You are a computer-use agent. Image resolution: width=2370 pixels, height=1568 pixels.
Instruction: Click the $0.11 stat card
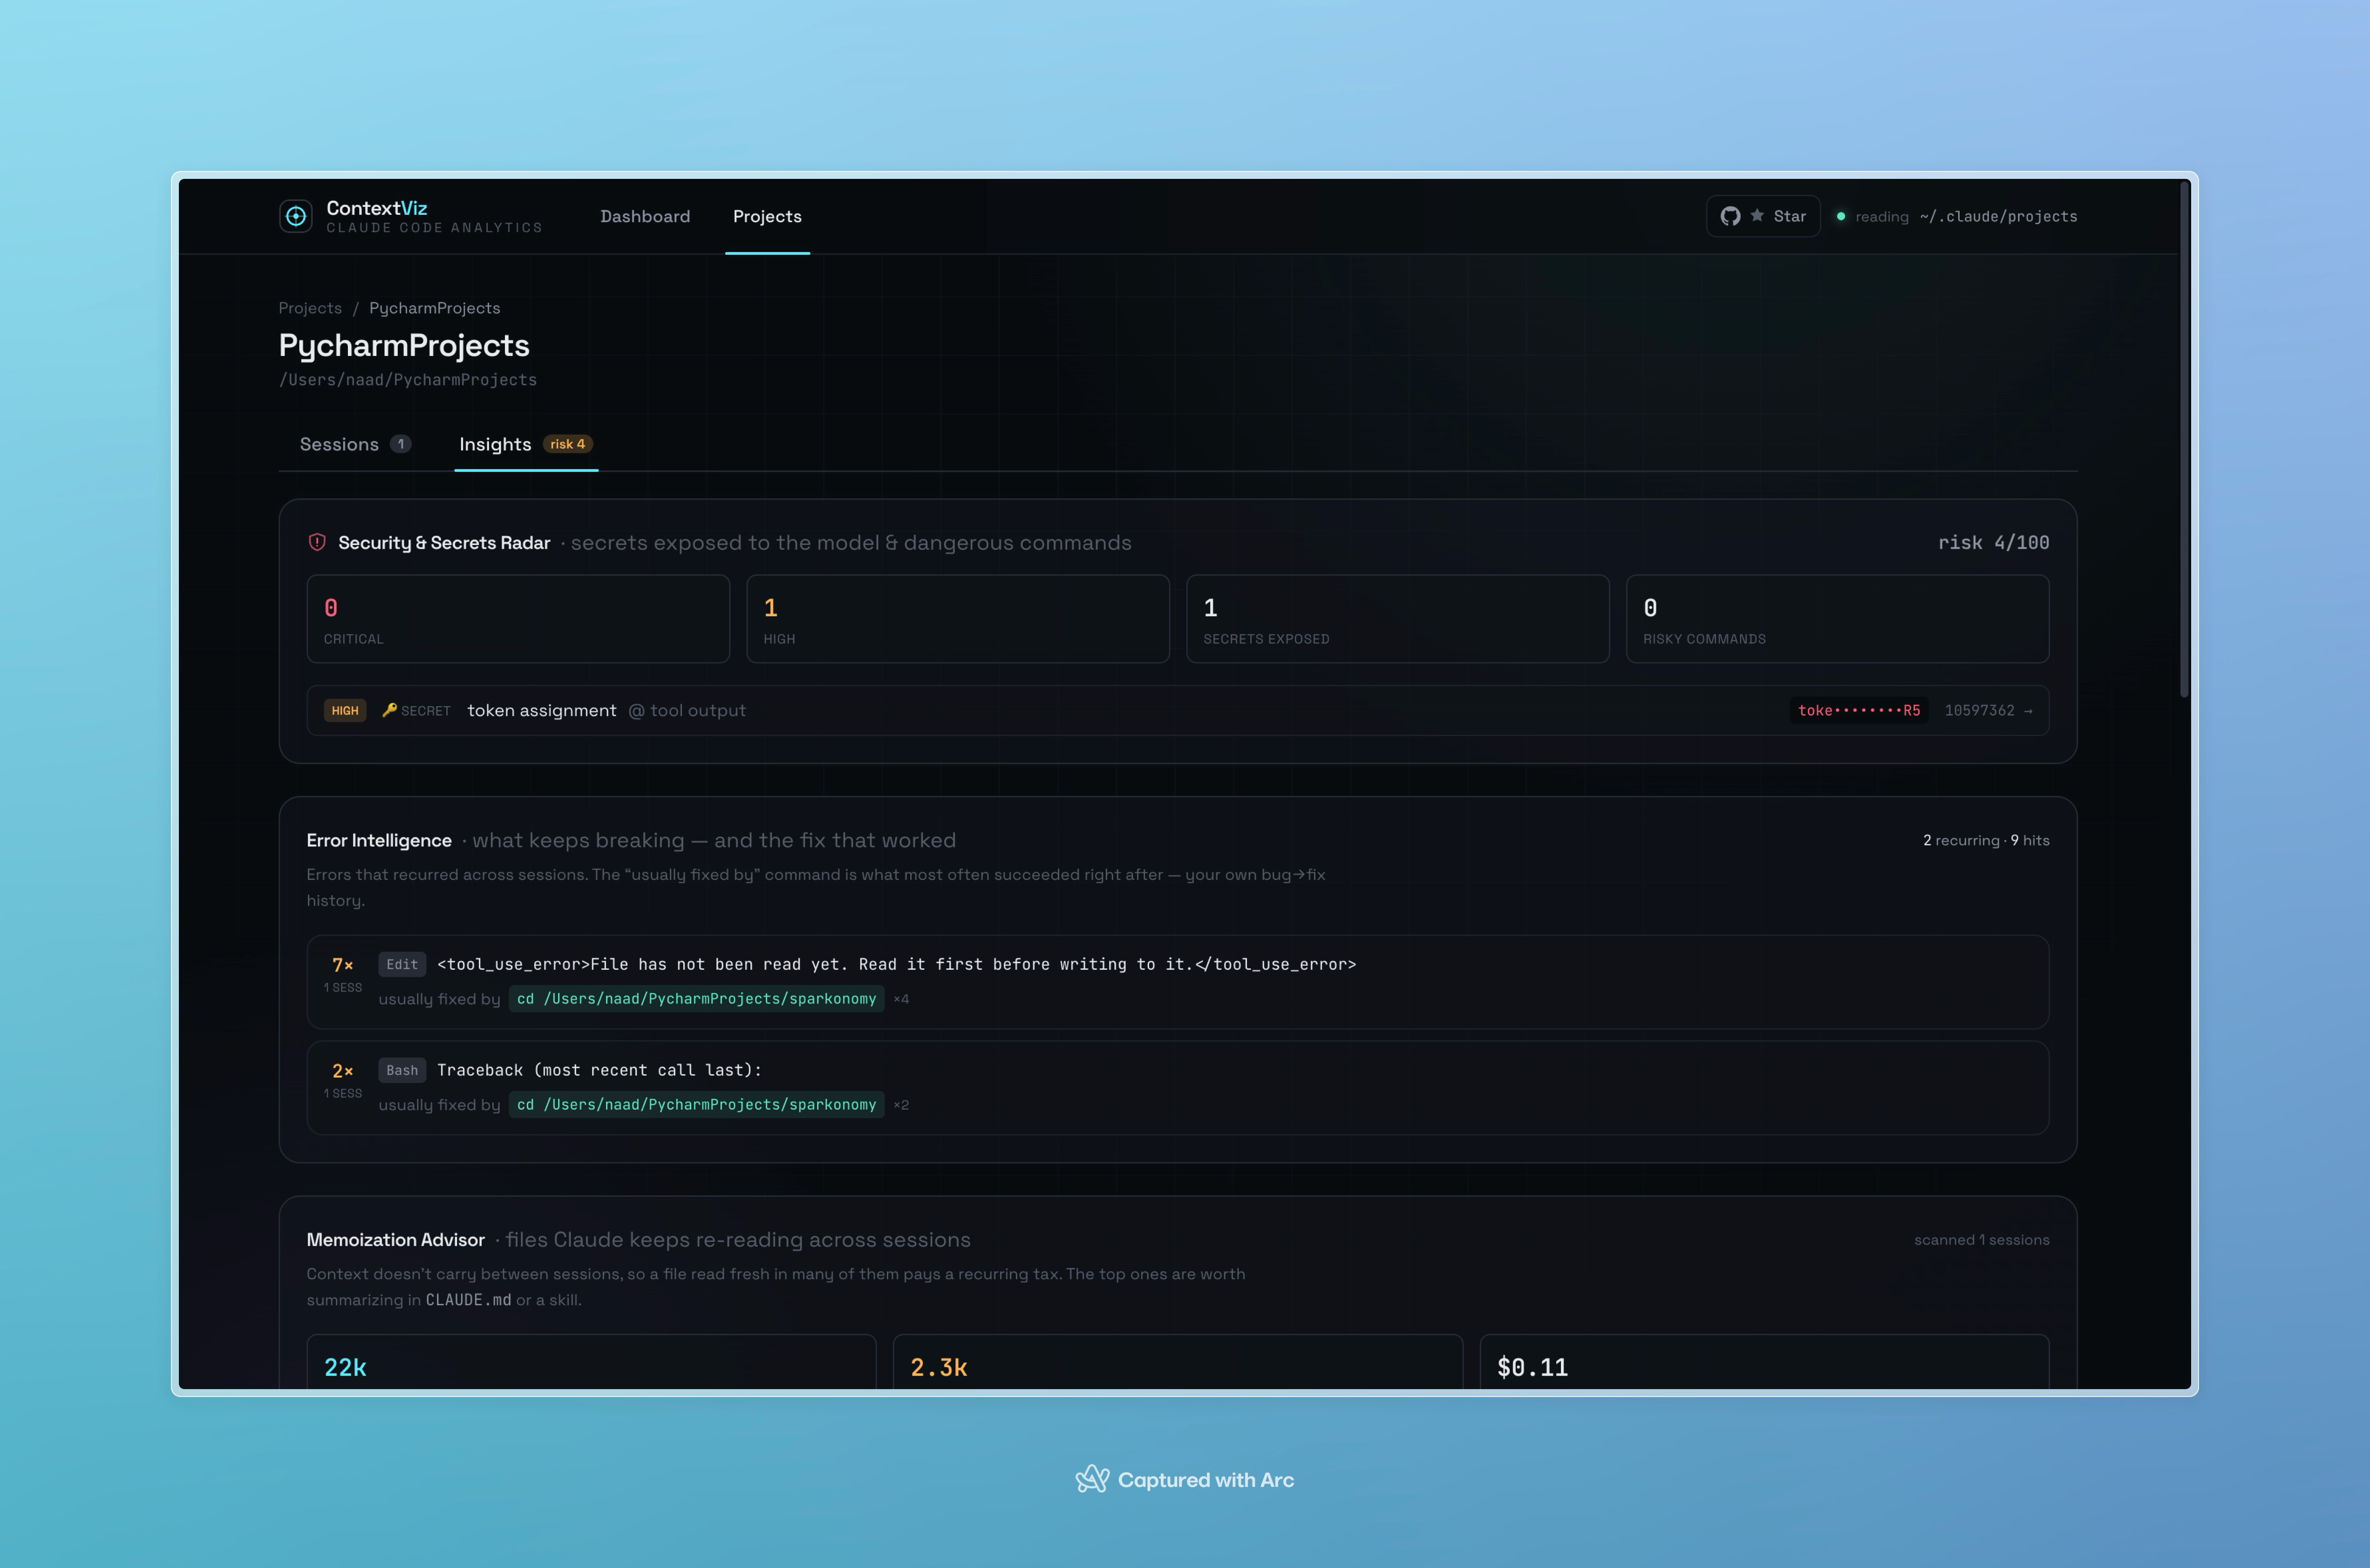pyautogui.click(x=1764, y=1362)
